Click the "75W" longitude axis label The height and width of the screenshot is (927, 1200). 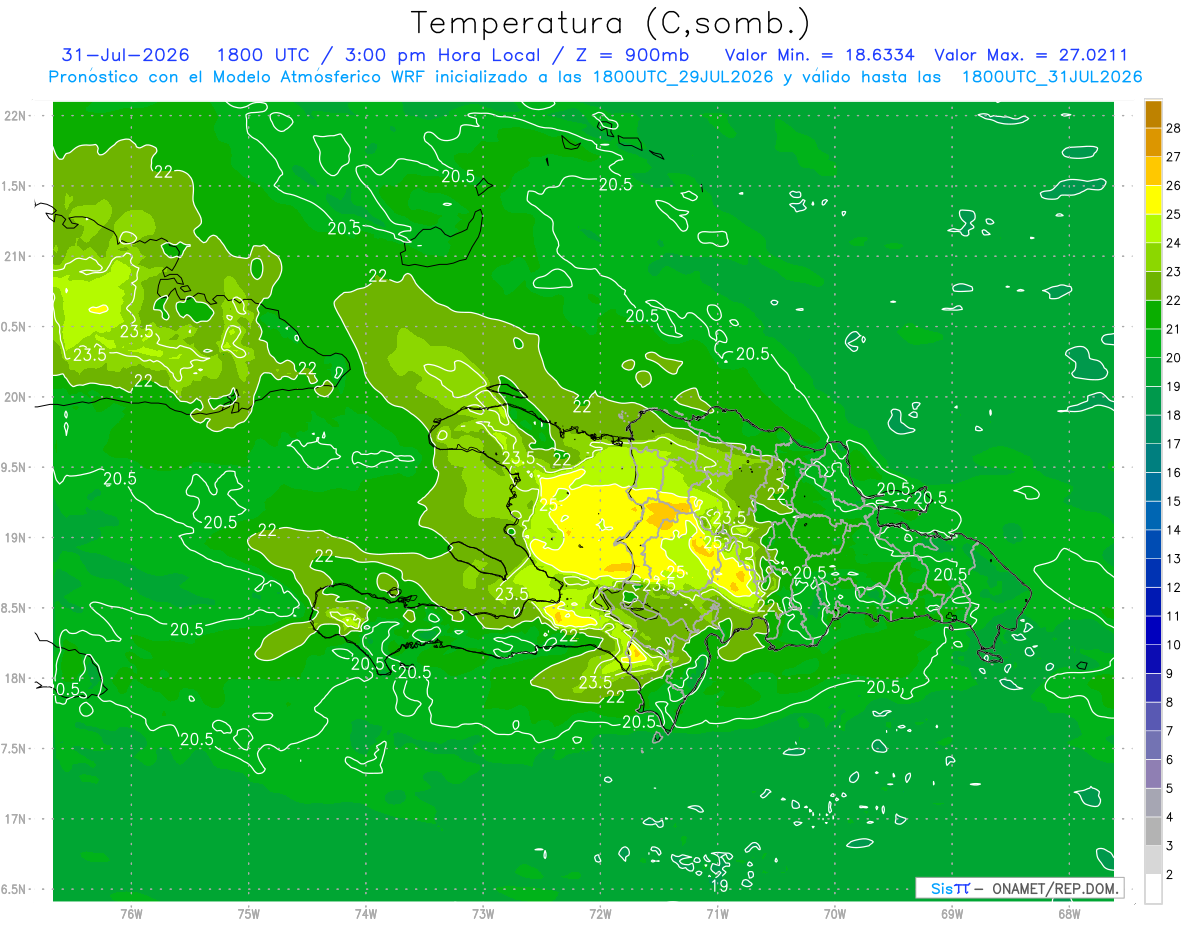pyautogui.click(x=249, y=913)
